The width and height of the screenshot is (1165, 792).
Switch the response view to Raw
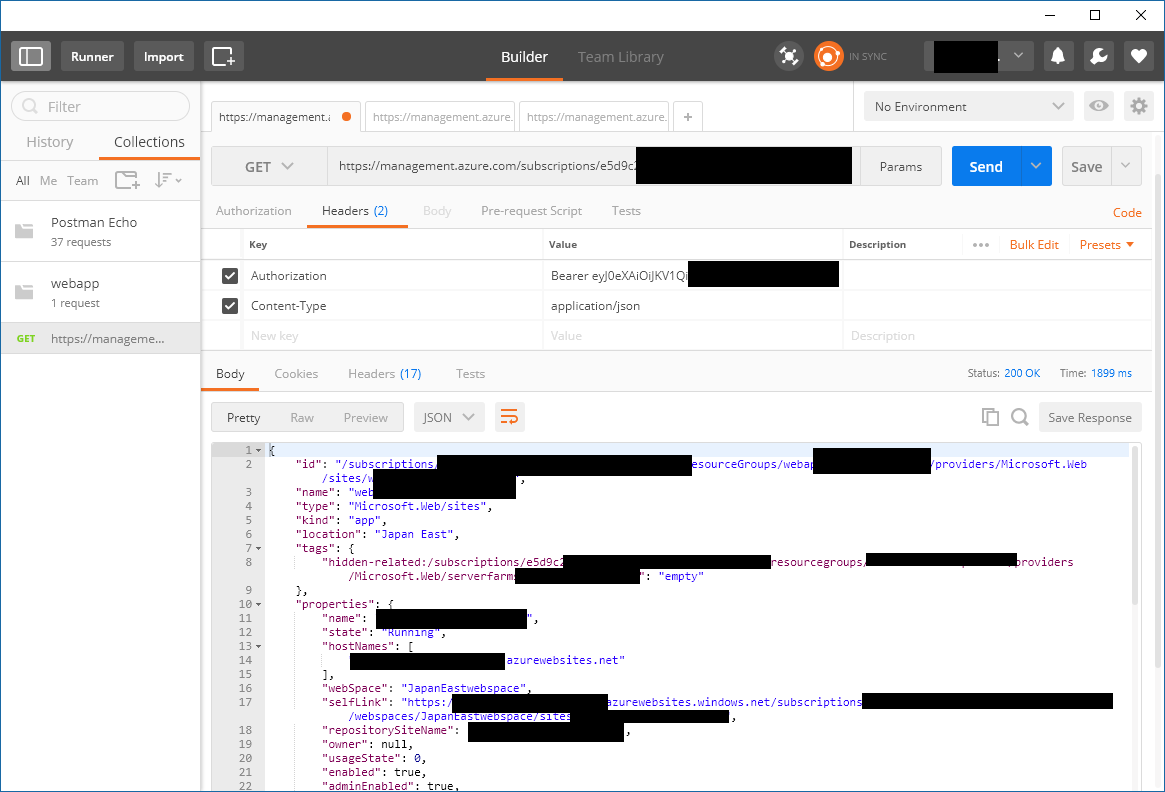click(x=302, y=417)
